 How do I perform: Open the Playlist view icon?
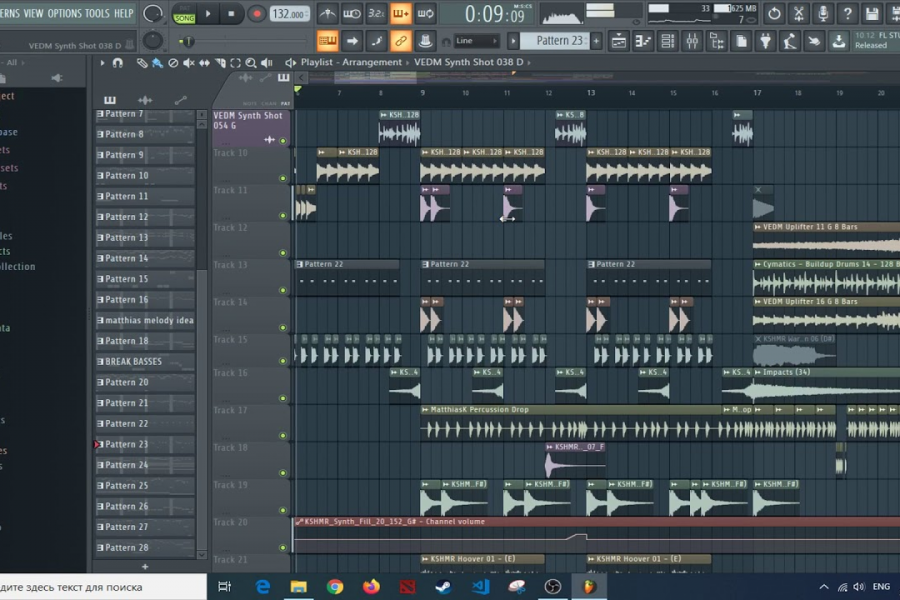point(619,41)
